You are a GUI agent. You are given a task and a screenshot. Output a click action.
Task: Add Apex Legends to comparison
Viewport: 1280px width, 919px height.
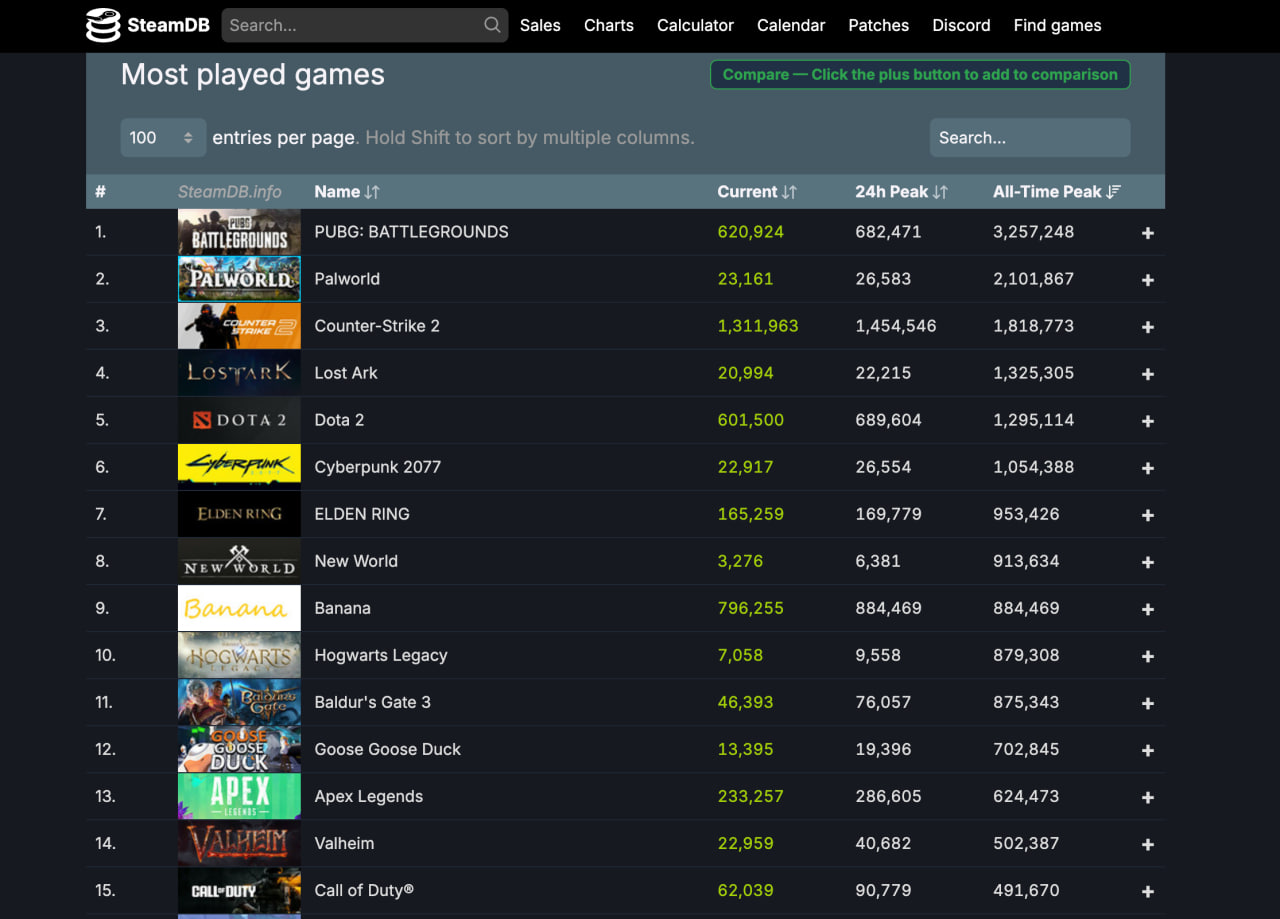1148,797
